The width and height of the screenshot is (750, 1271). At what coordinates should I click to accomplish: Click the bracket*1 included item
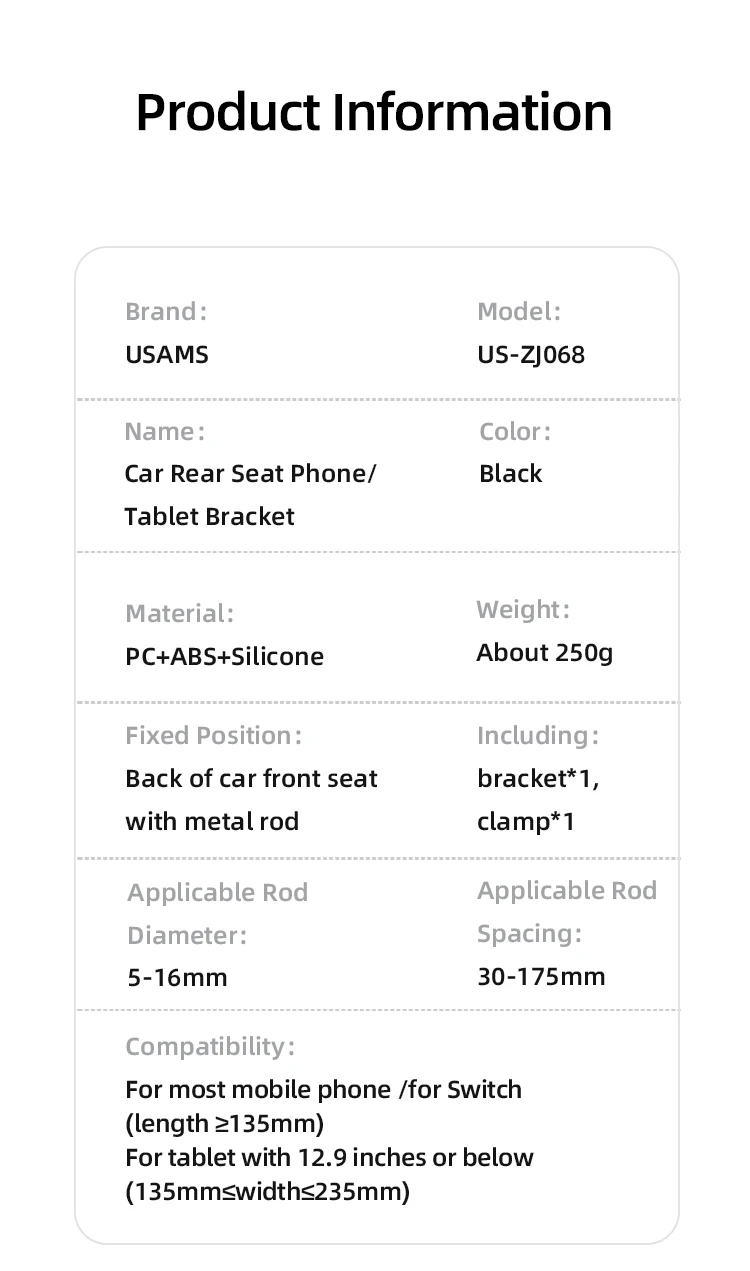(x=538, y=778)
